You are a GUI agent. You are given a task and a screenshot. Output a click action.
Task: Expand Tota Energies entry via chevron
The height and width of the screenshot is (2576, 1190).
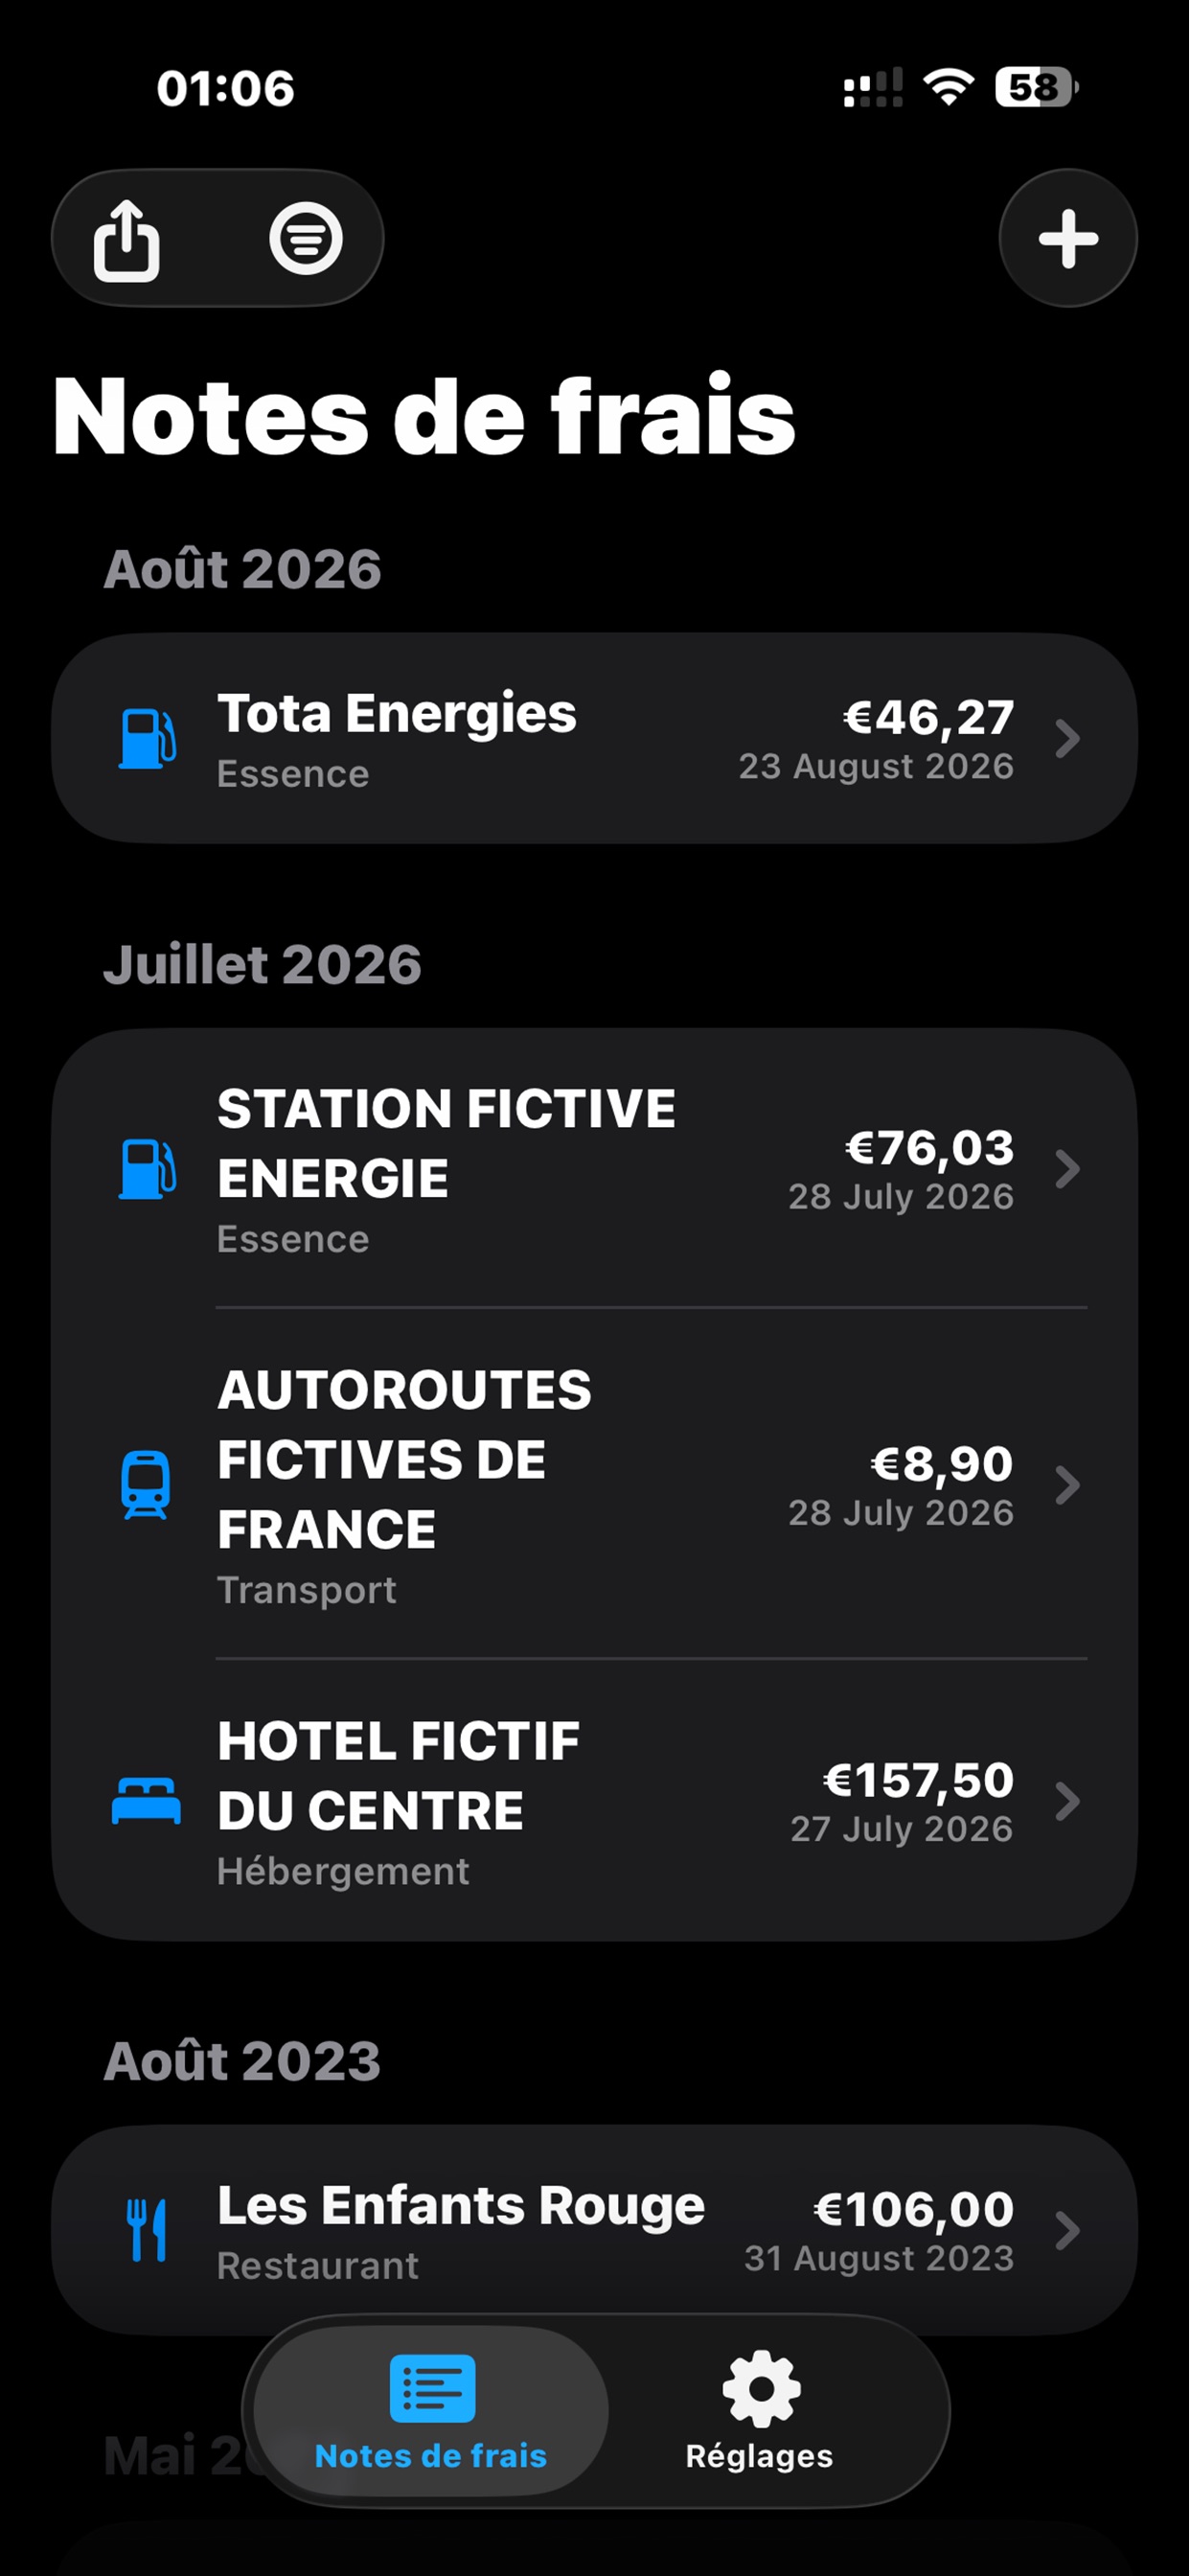(x=1068, y=739)
